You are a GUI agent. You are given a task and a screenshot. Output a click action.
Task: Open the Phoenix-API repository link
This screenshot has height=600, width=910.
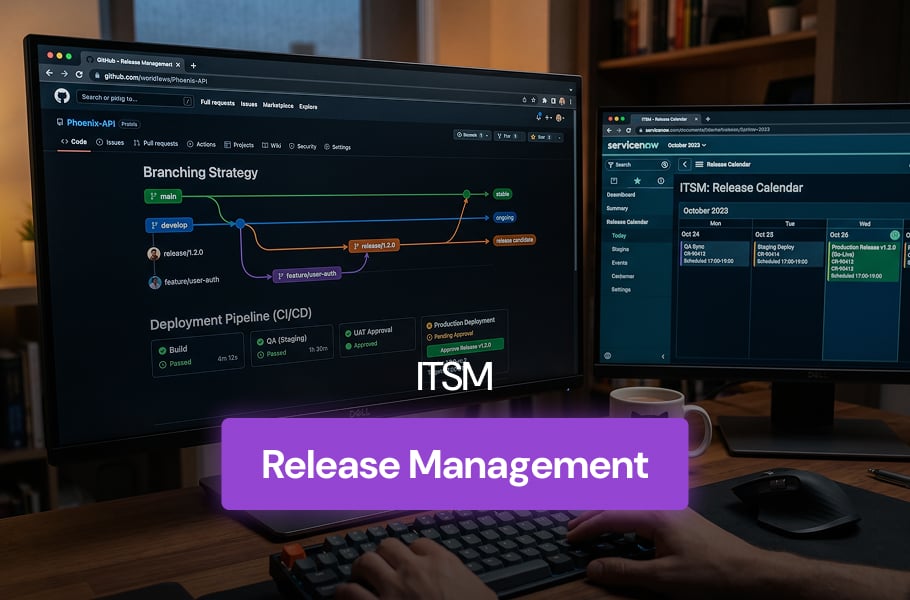click(91, 123)
